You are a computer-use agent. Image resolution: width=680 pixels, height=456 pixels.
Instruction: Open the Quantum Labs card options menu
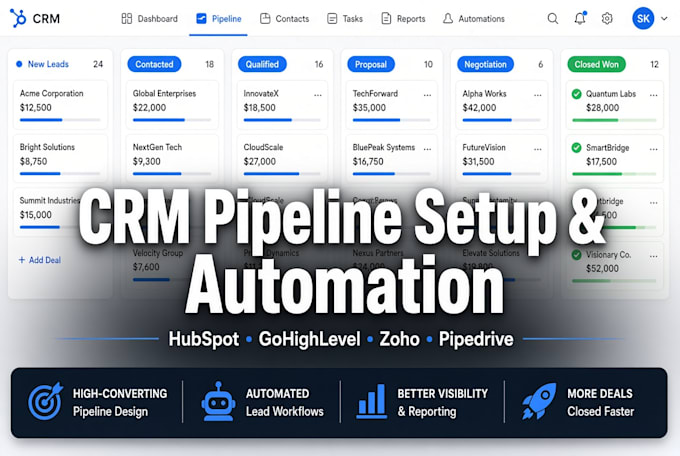[654, 95]
